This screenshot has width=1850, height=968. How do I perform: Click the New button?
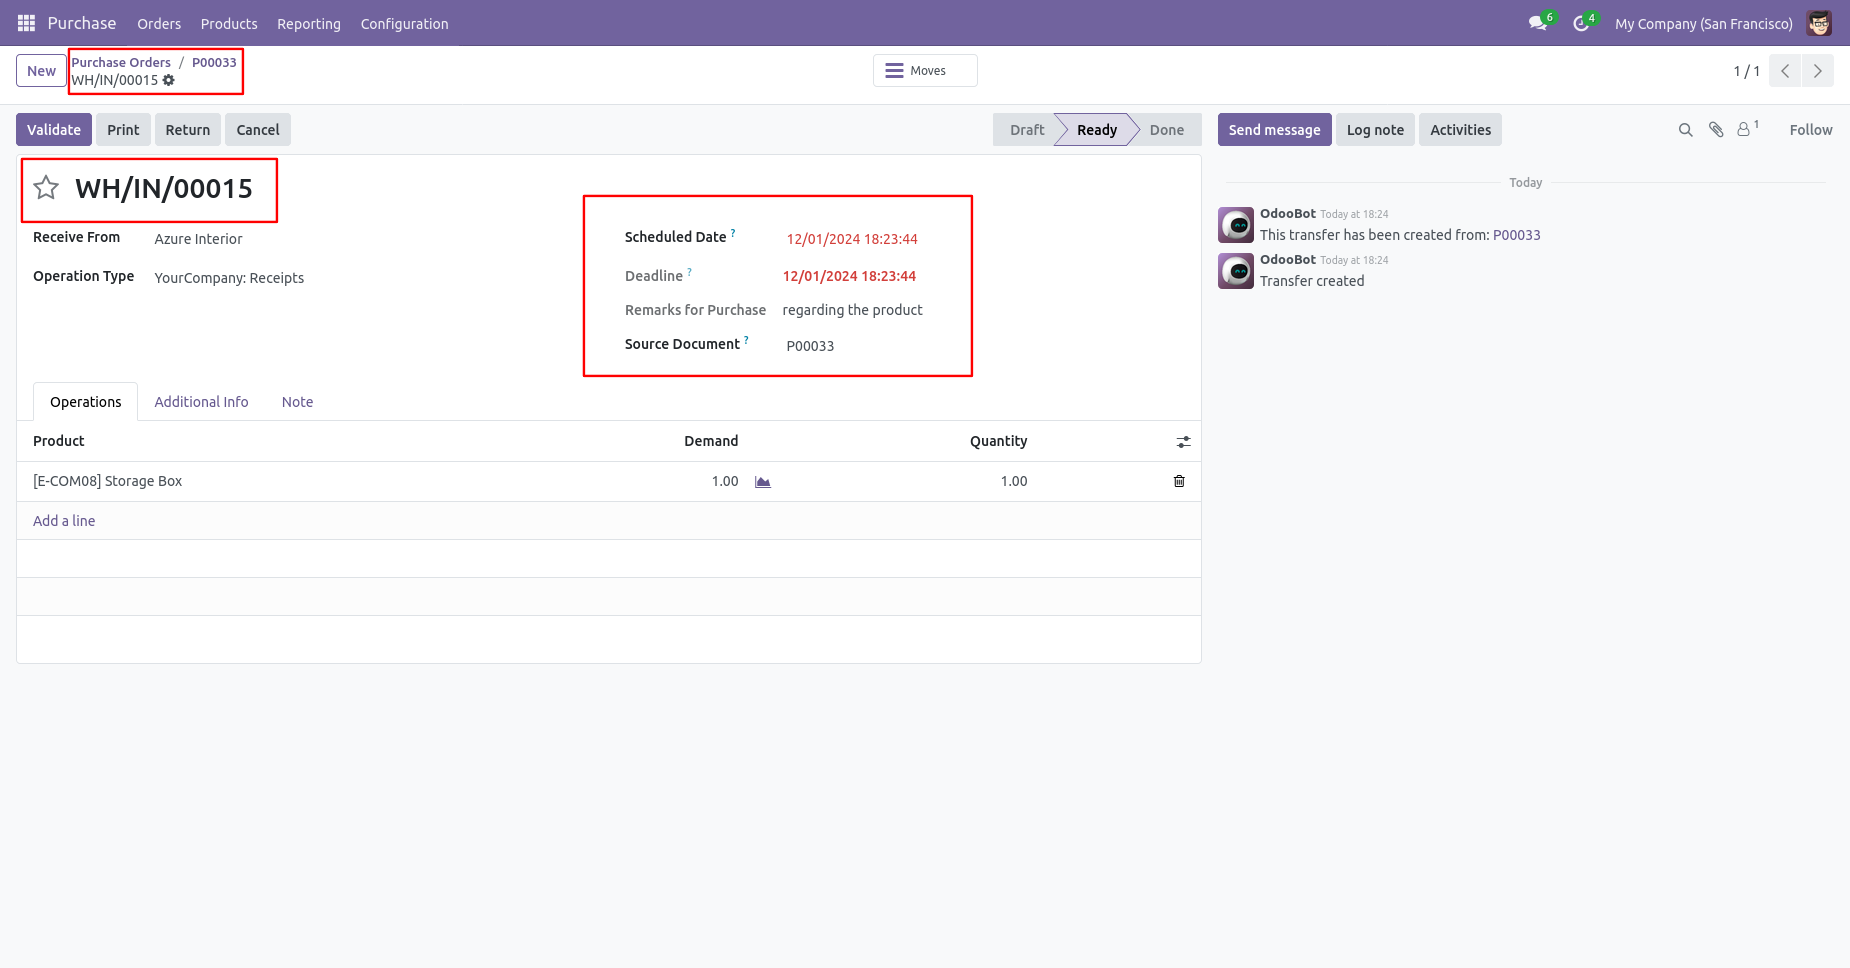coord(41,71)
